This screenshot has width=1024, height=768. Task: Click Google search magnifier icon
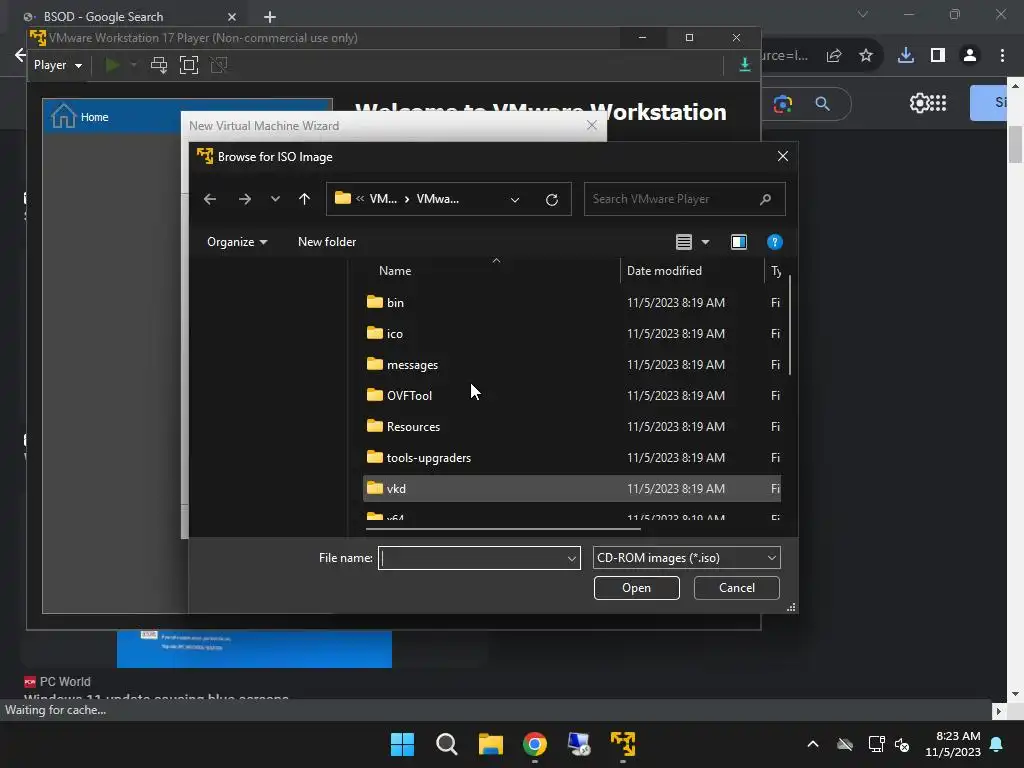coord(823,103)
